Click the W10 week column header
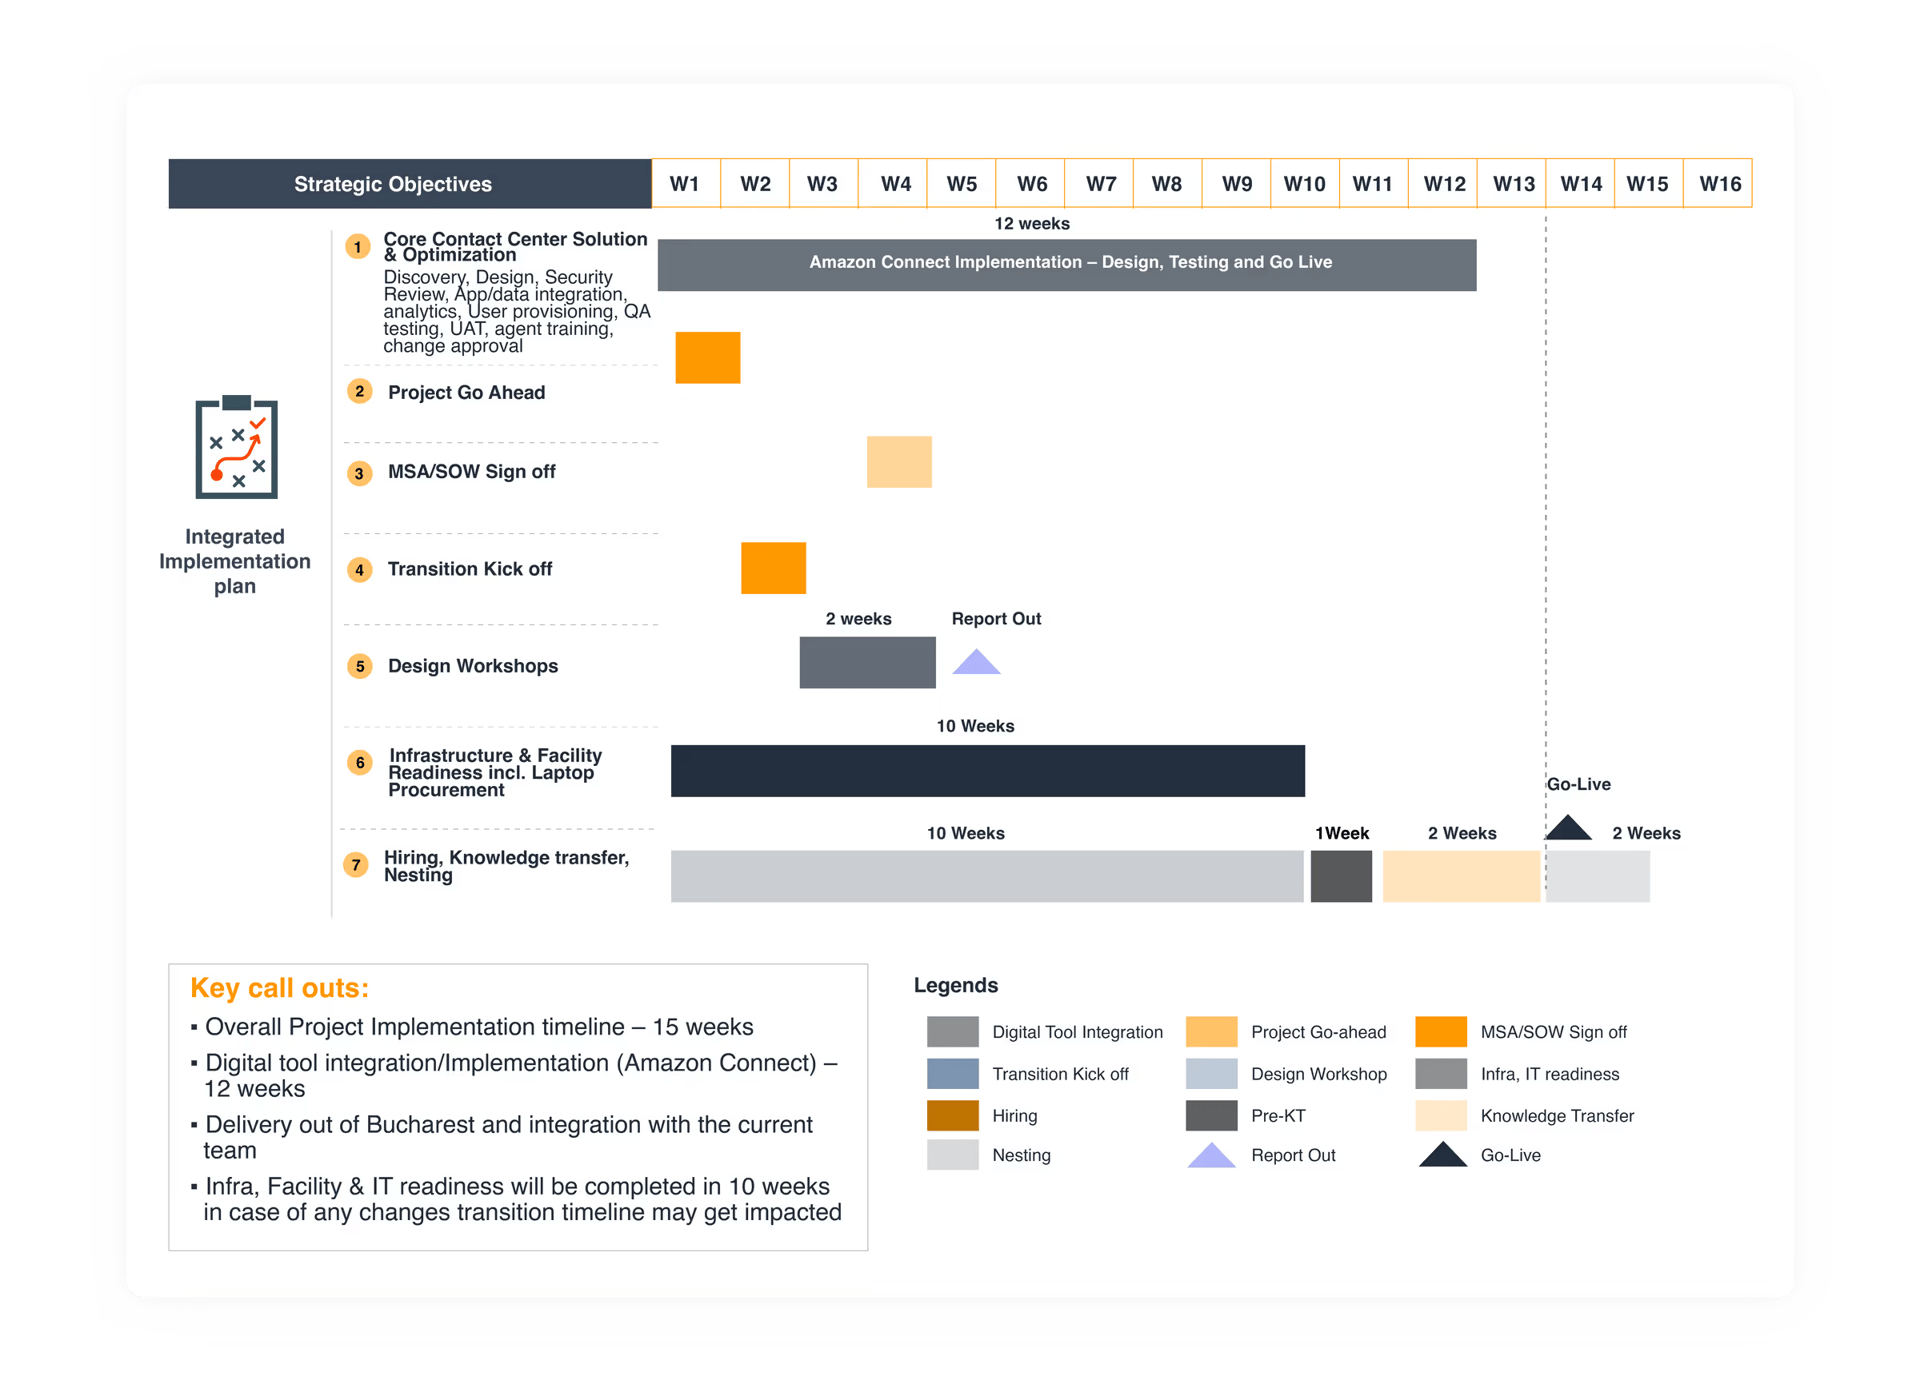Image resolution: width=1920 pixels, height=1396 pixels. [x=1305, y=184]
